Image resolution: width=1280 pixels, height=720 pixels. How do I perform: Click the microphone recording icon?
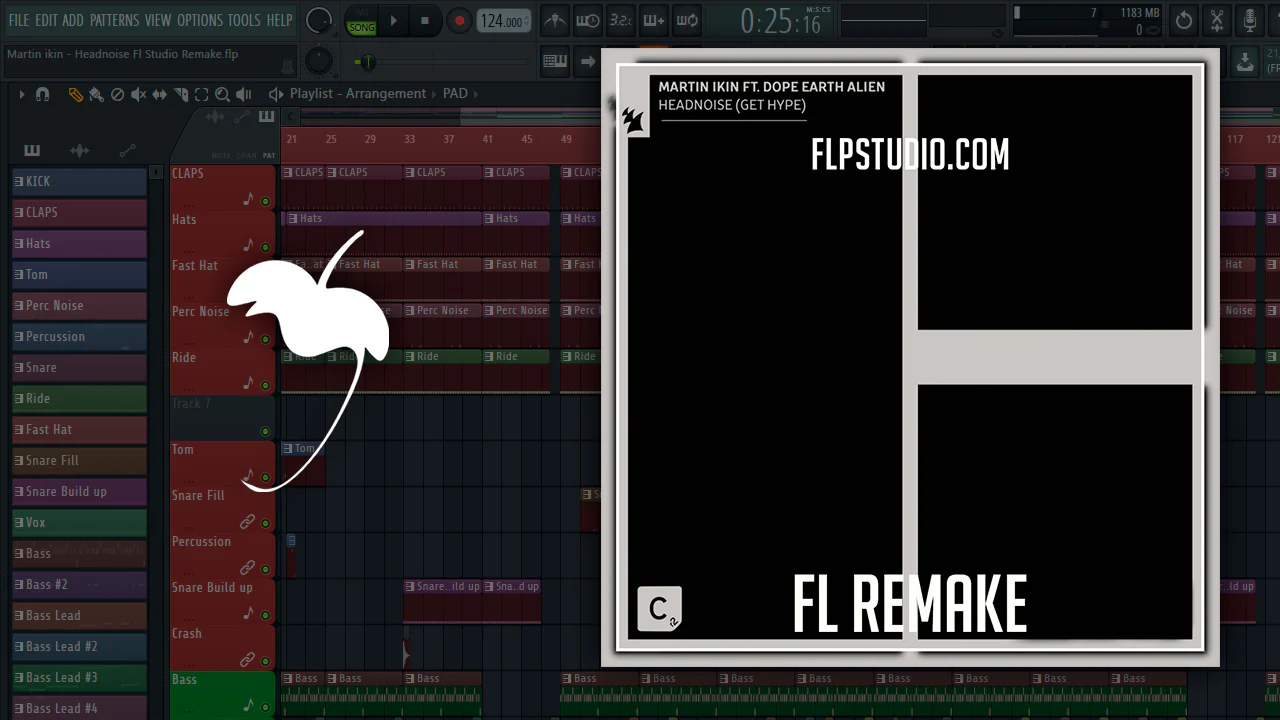tap(1249, 20)
